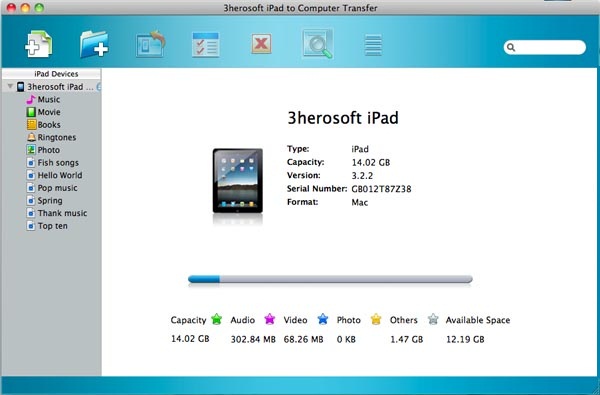Click the green zoom window button
The width and height of the screenshot is (600, 395).
point(39,8)
